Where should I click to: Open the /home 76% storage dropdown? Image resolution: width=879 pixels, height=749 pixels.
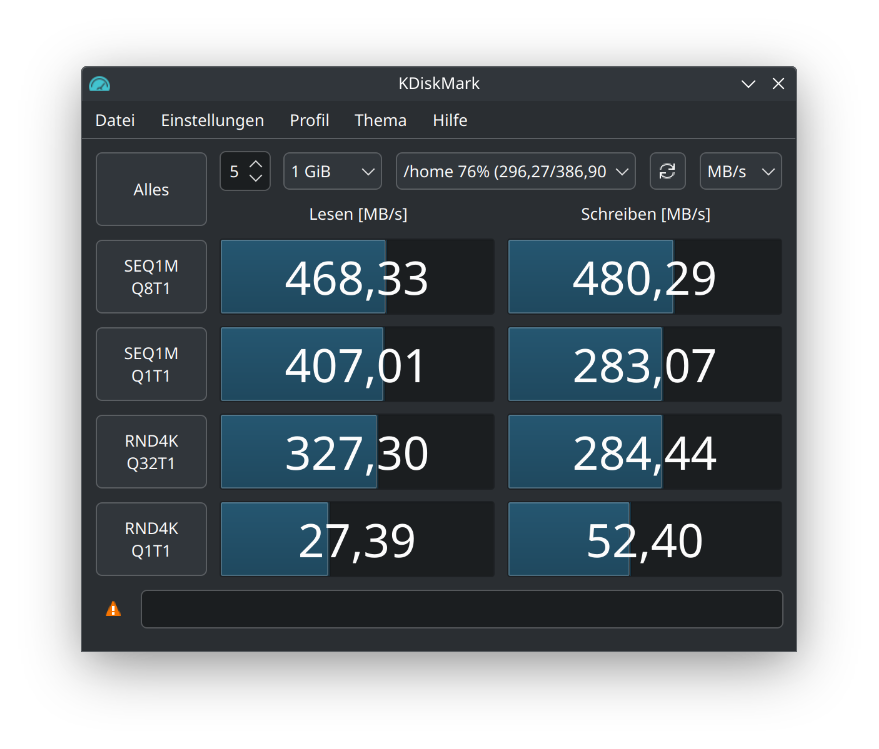point(516,171)
